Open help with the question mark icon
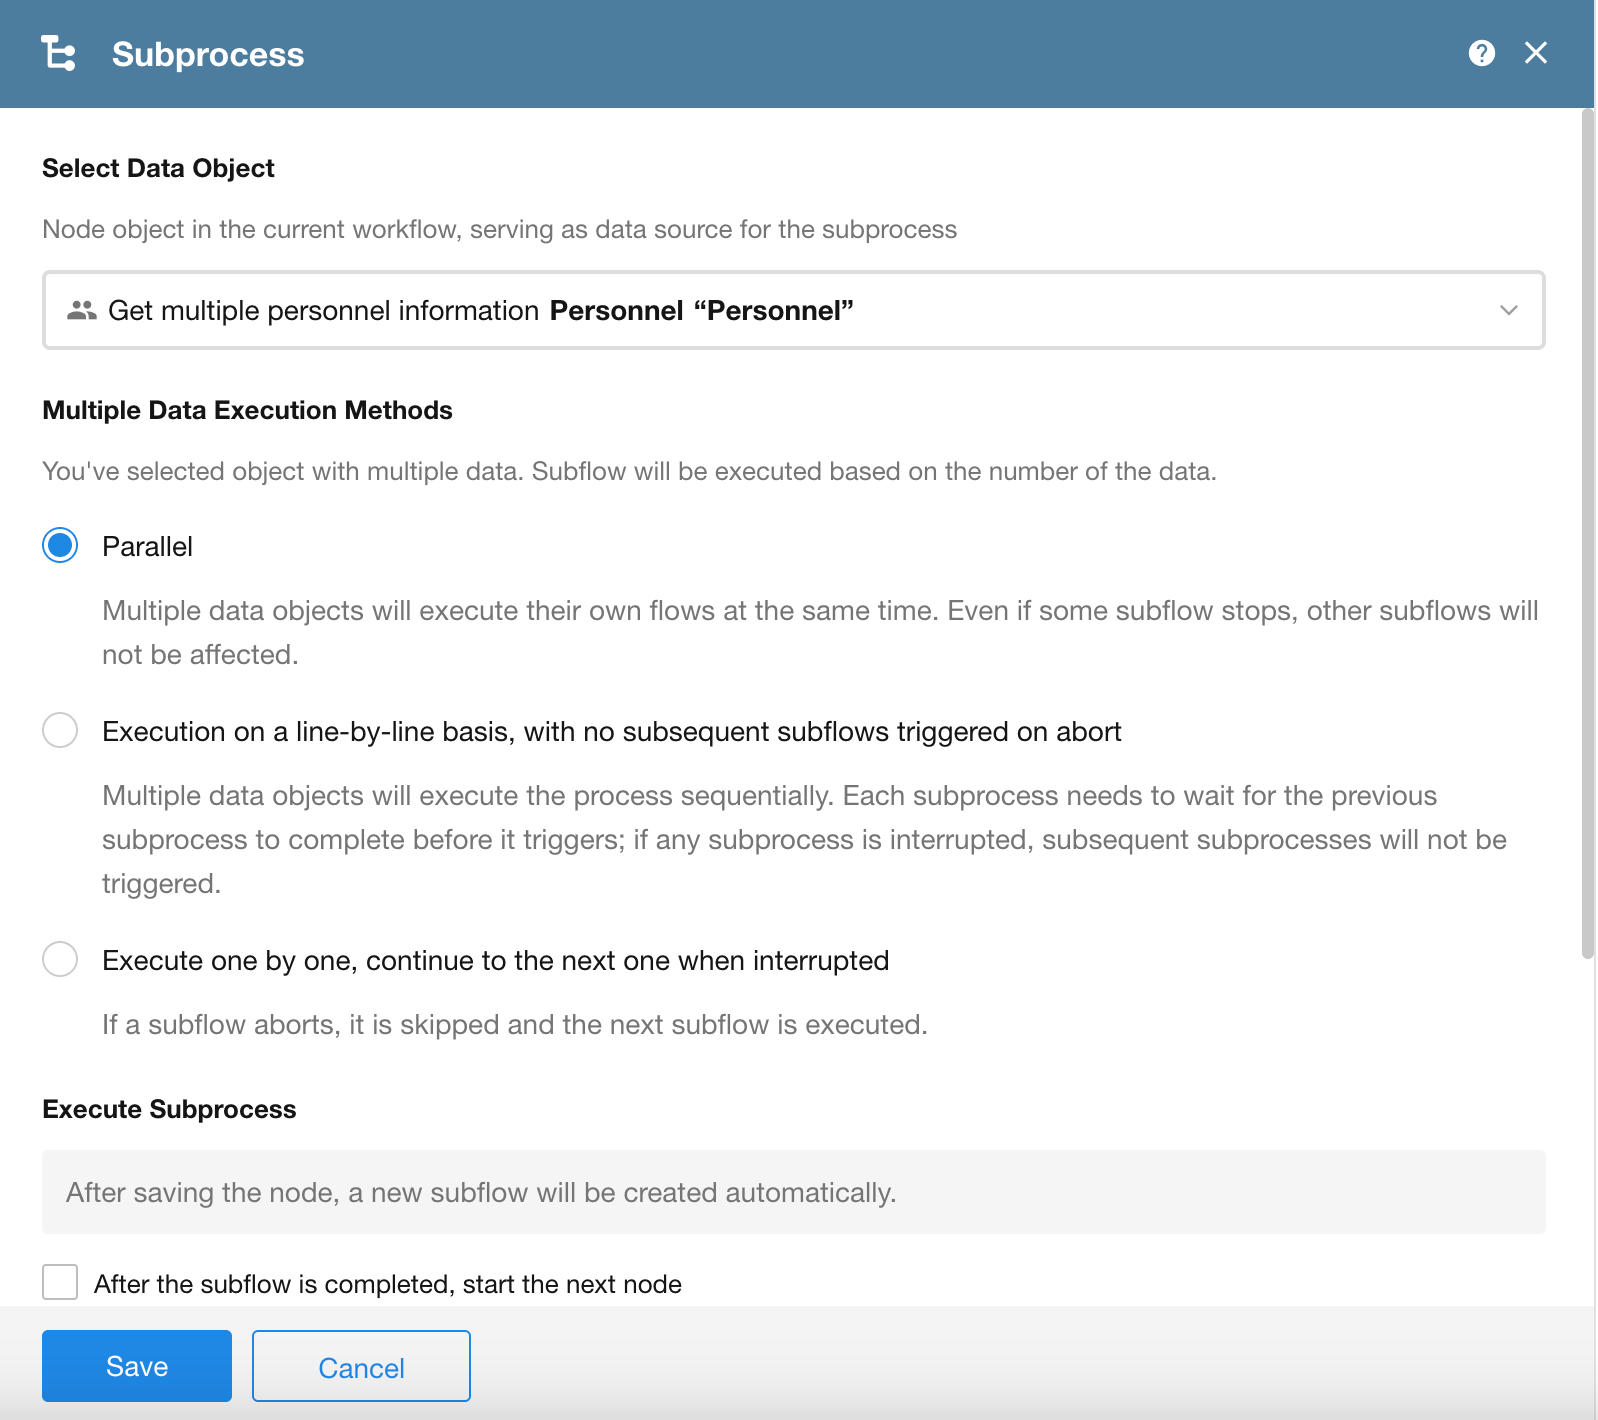 pos(1481,53)
